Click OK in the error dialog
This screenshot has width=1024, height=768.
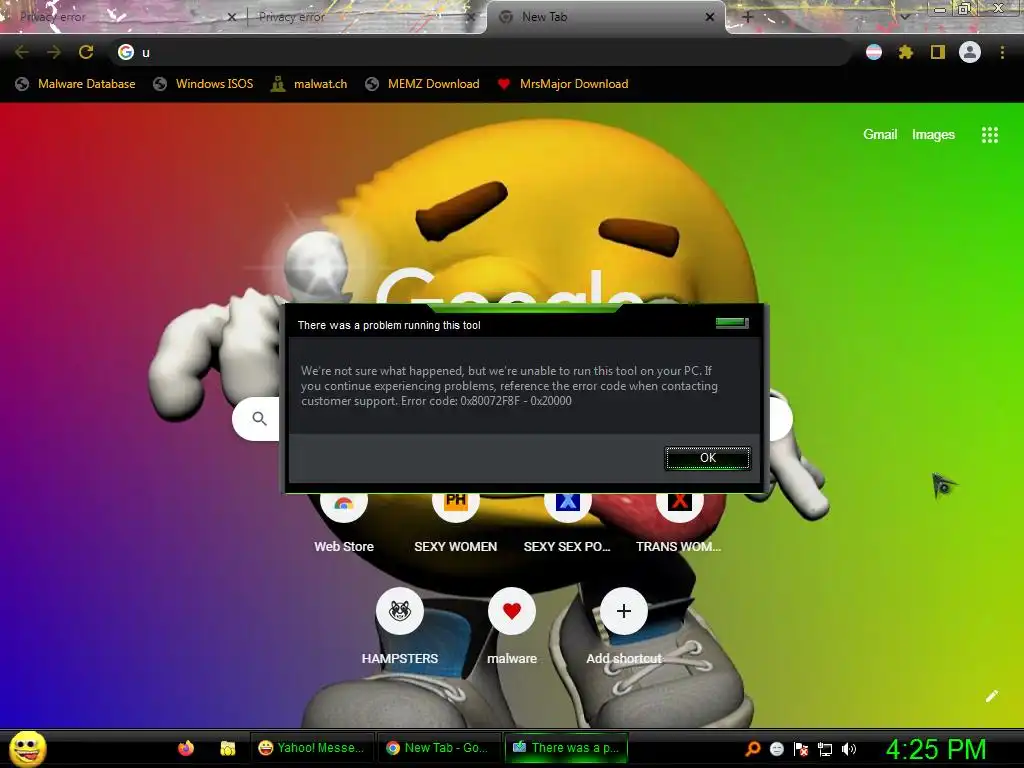point(708,458)
